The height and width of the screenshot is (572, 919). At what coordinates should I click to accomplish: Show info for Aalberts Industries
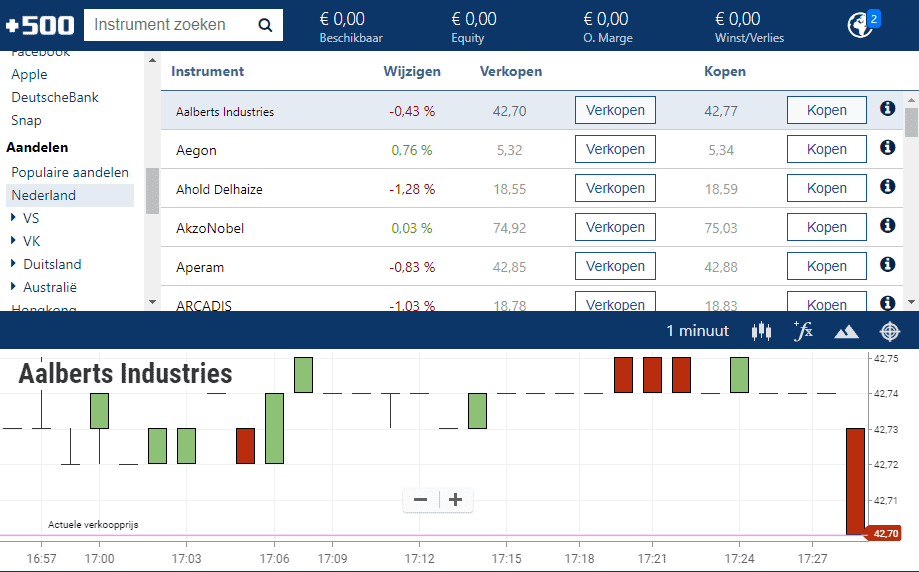(x=887, y=109)
